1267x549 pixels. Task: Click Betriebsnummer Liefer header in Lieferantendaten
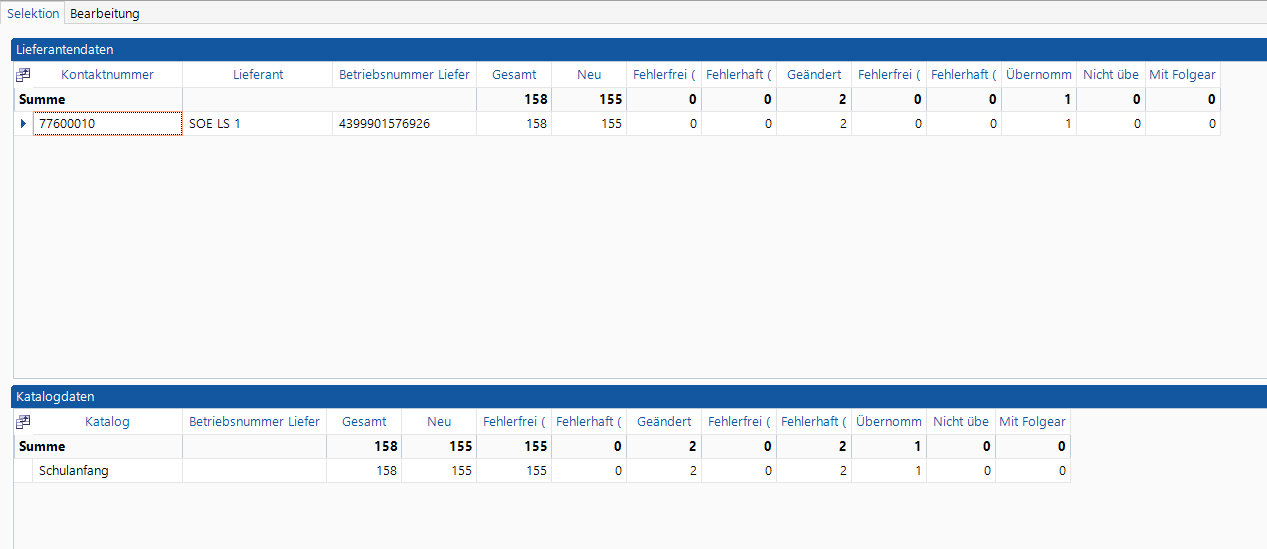[404, 75]
